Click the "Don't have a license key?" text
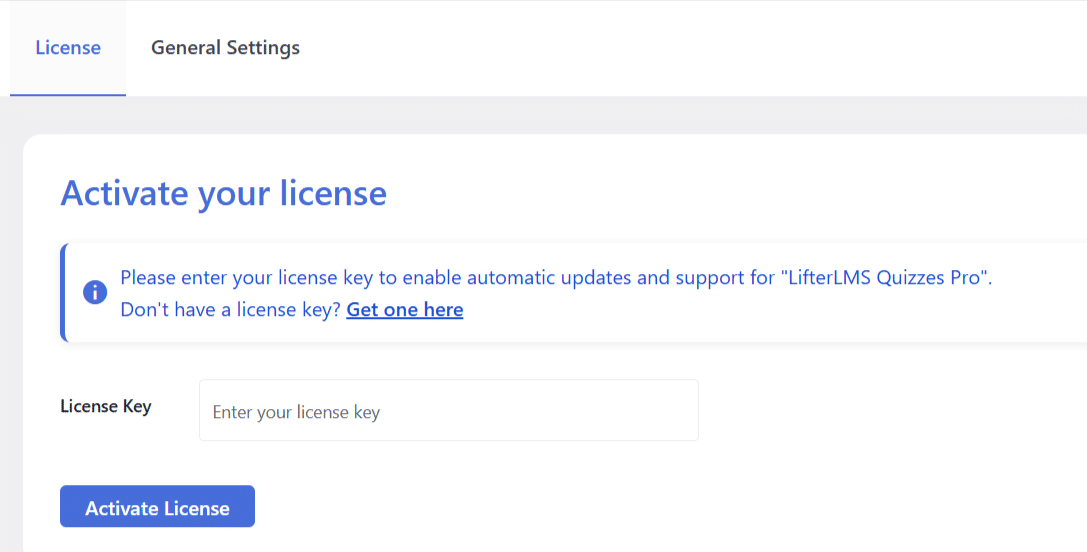 click(x=231, y=309)
